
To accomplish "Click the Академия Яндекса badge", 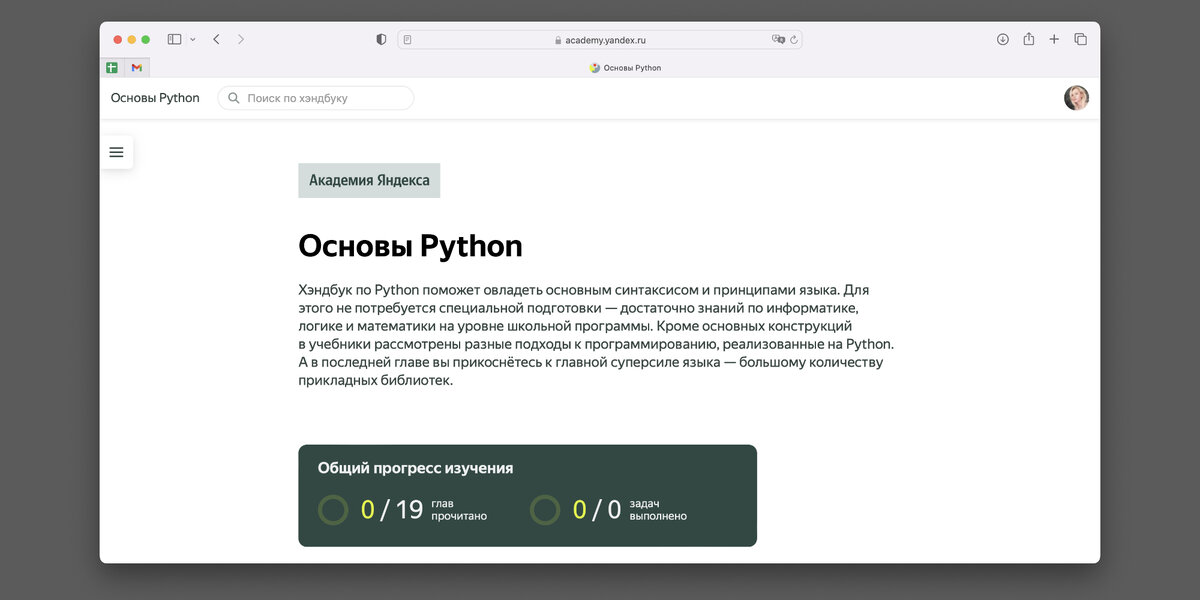I will pos(369,180).
